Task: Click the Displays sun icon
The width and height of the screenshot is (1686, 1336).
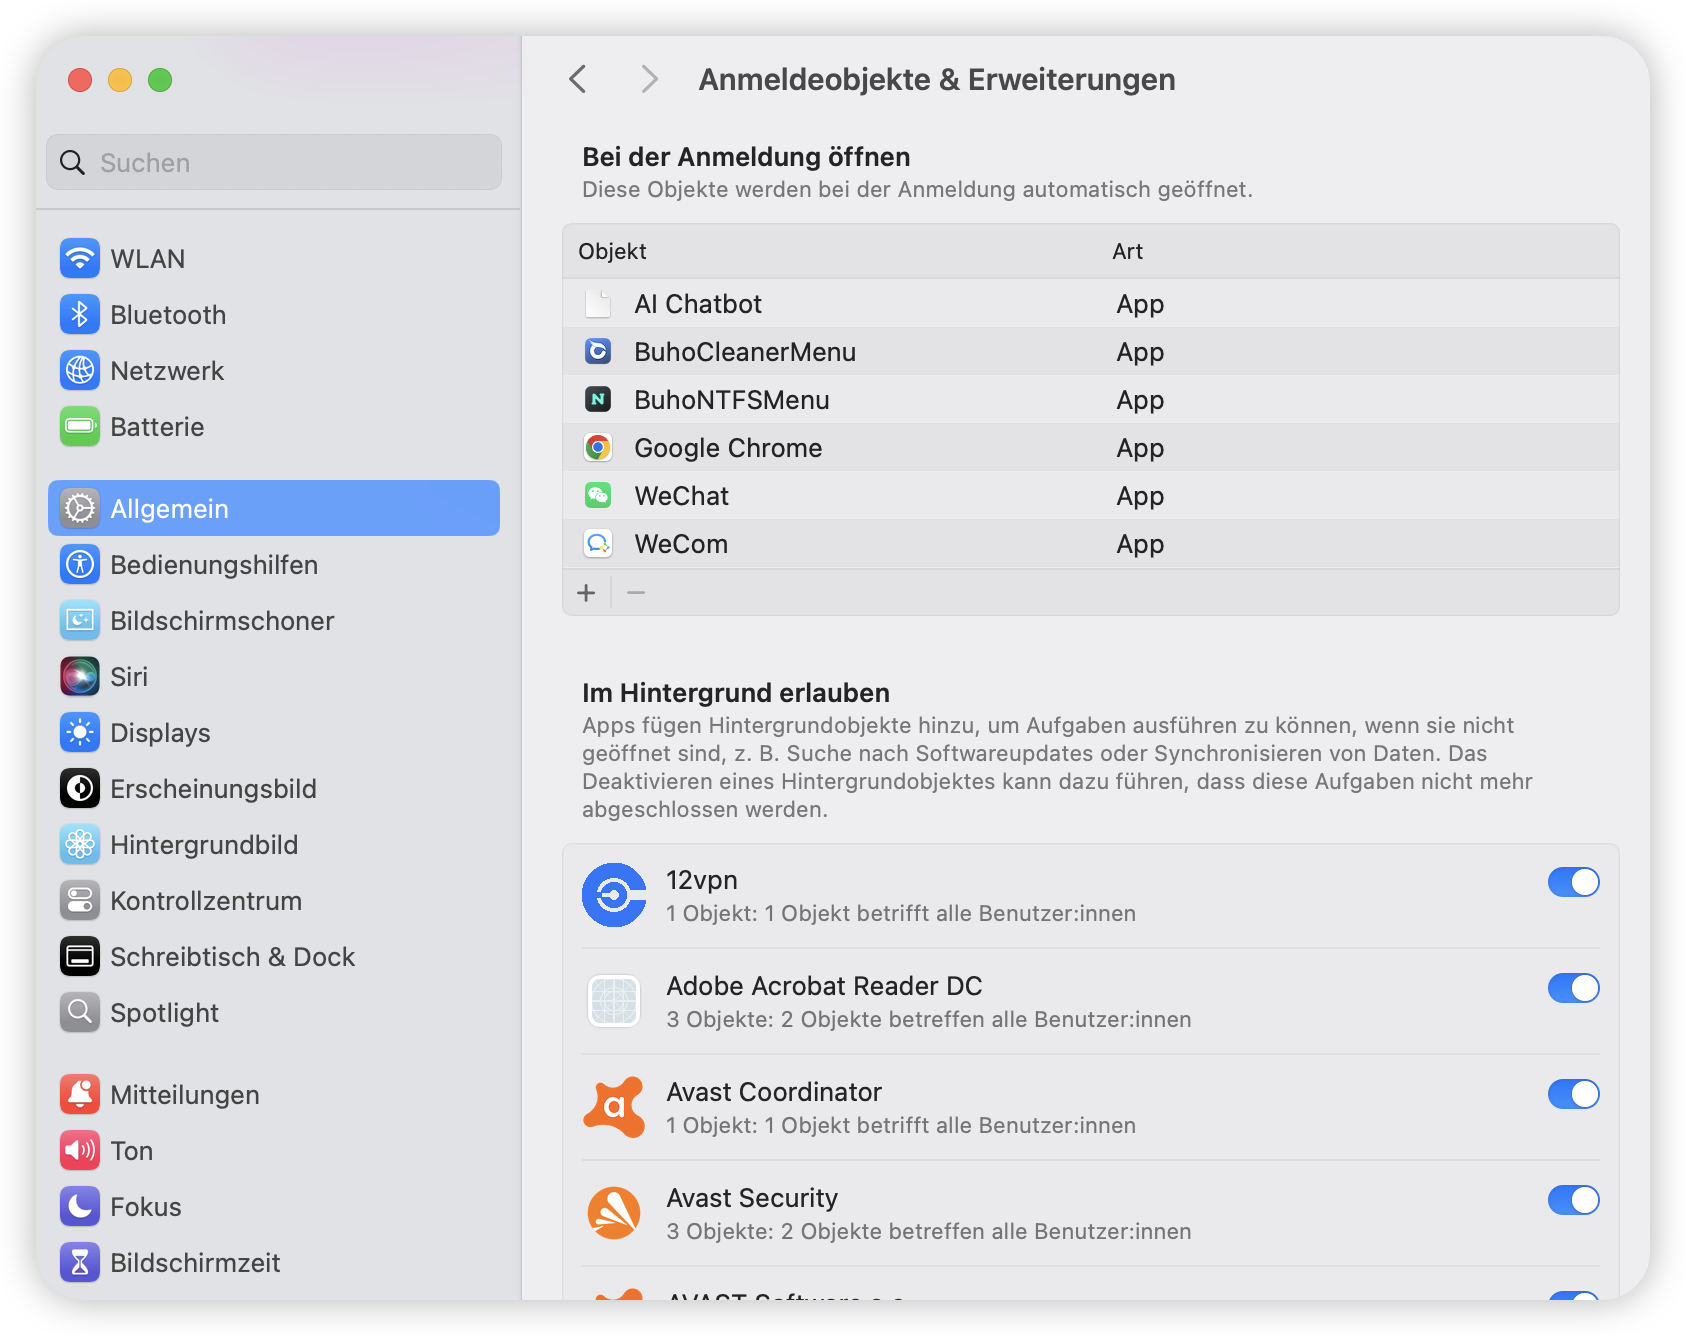Action: [x=80, y=732]
